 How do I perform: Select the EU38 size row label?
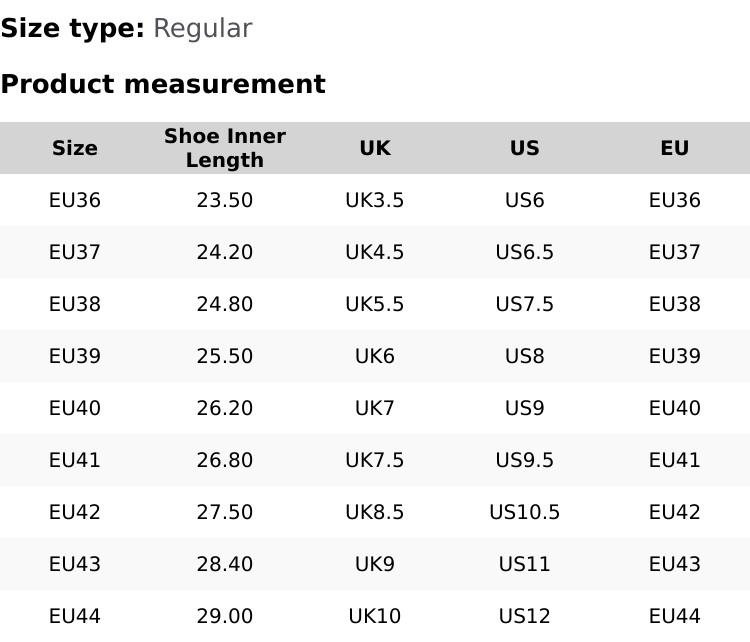click(75, 304)
